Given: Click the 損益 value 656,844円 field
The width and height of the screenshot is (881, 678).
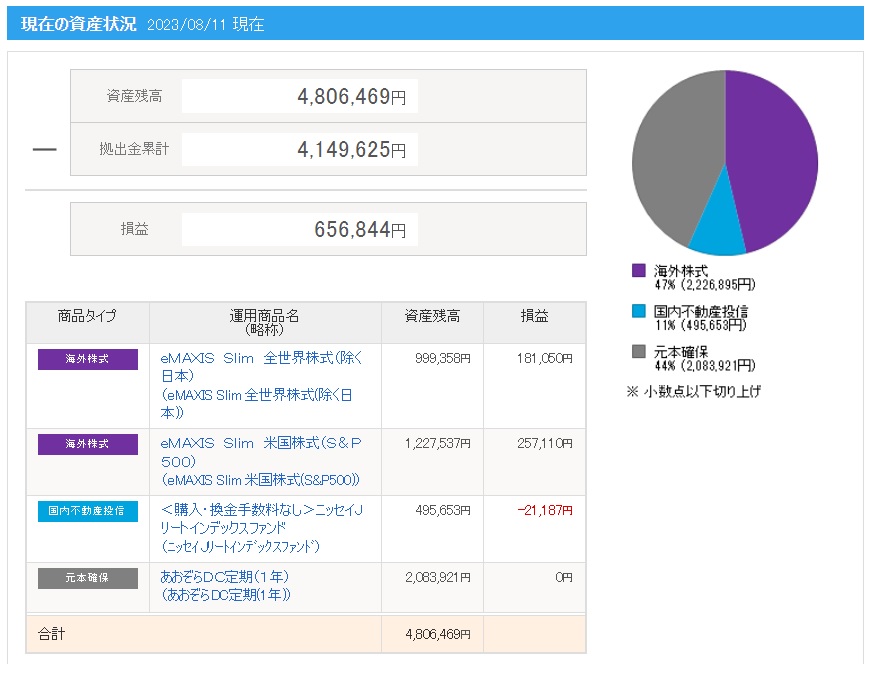Looking at the screenshot, I should point(299,229).
